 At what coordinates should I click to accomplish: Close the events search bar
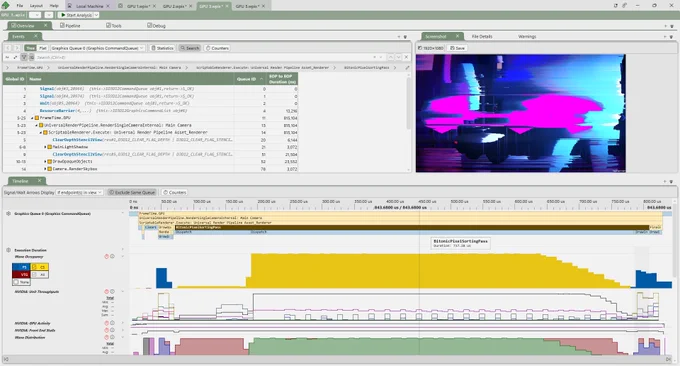coord(406,57)
